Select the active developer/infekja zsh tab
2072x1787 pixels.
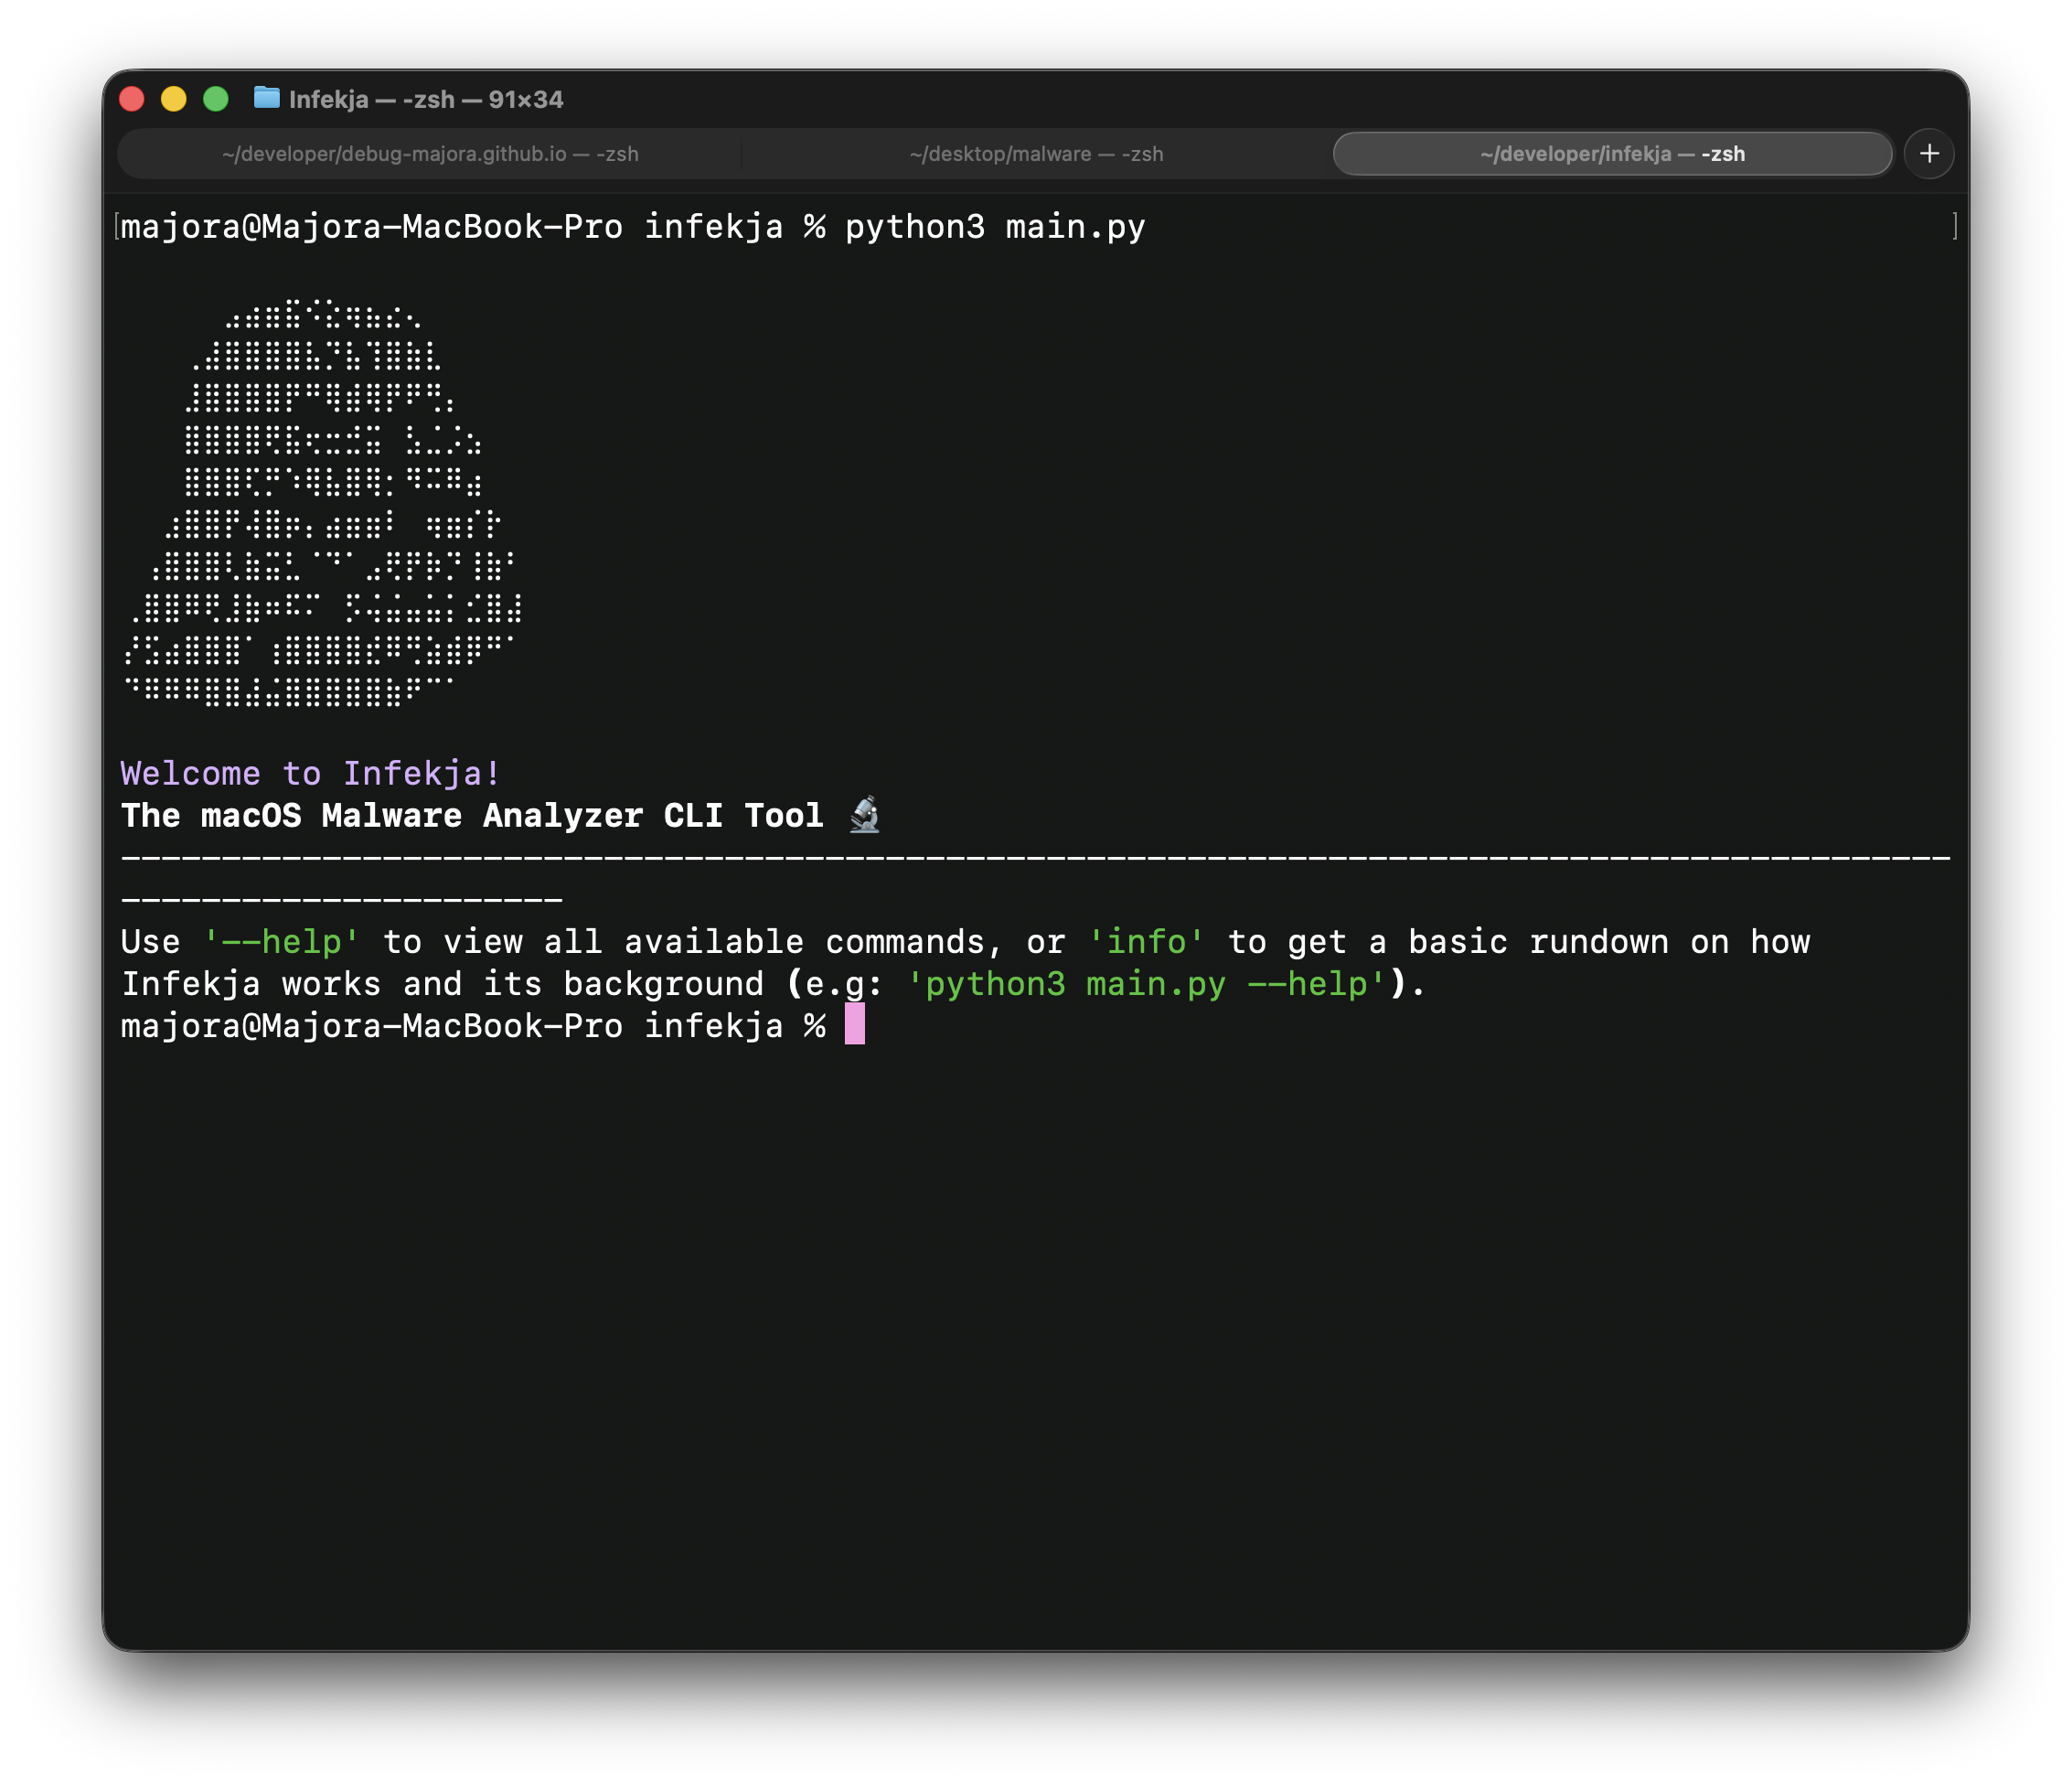[1611, 153]
